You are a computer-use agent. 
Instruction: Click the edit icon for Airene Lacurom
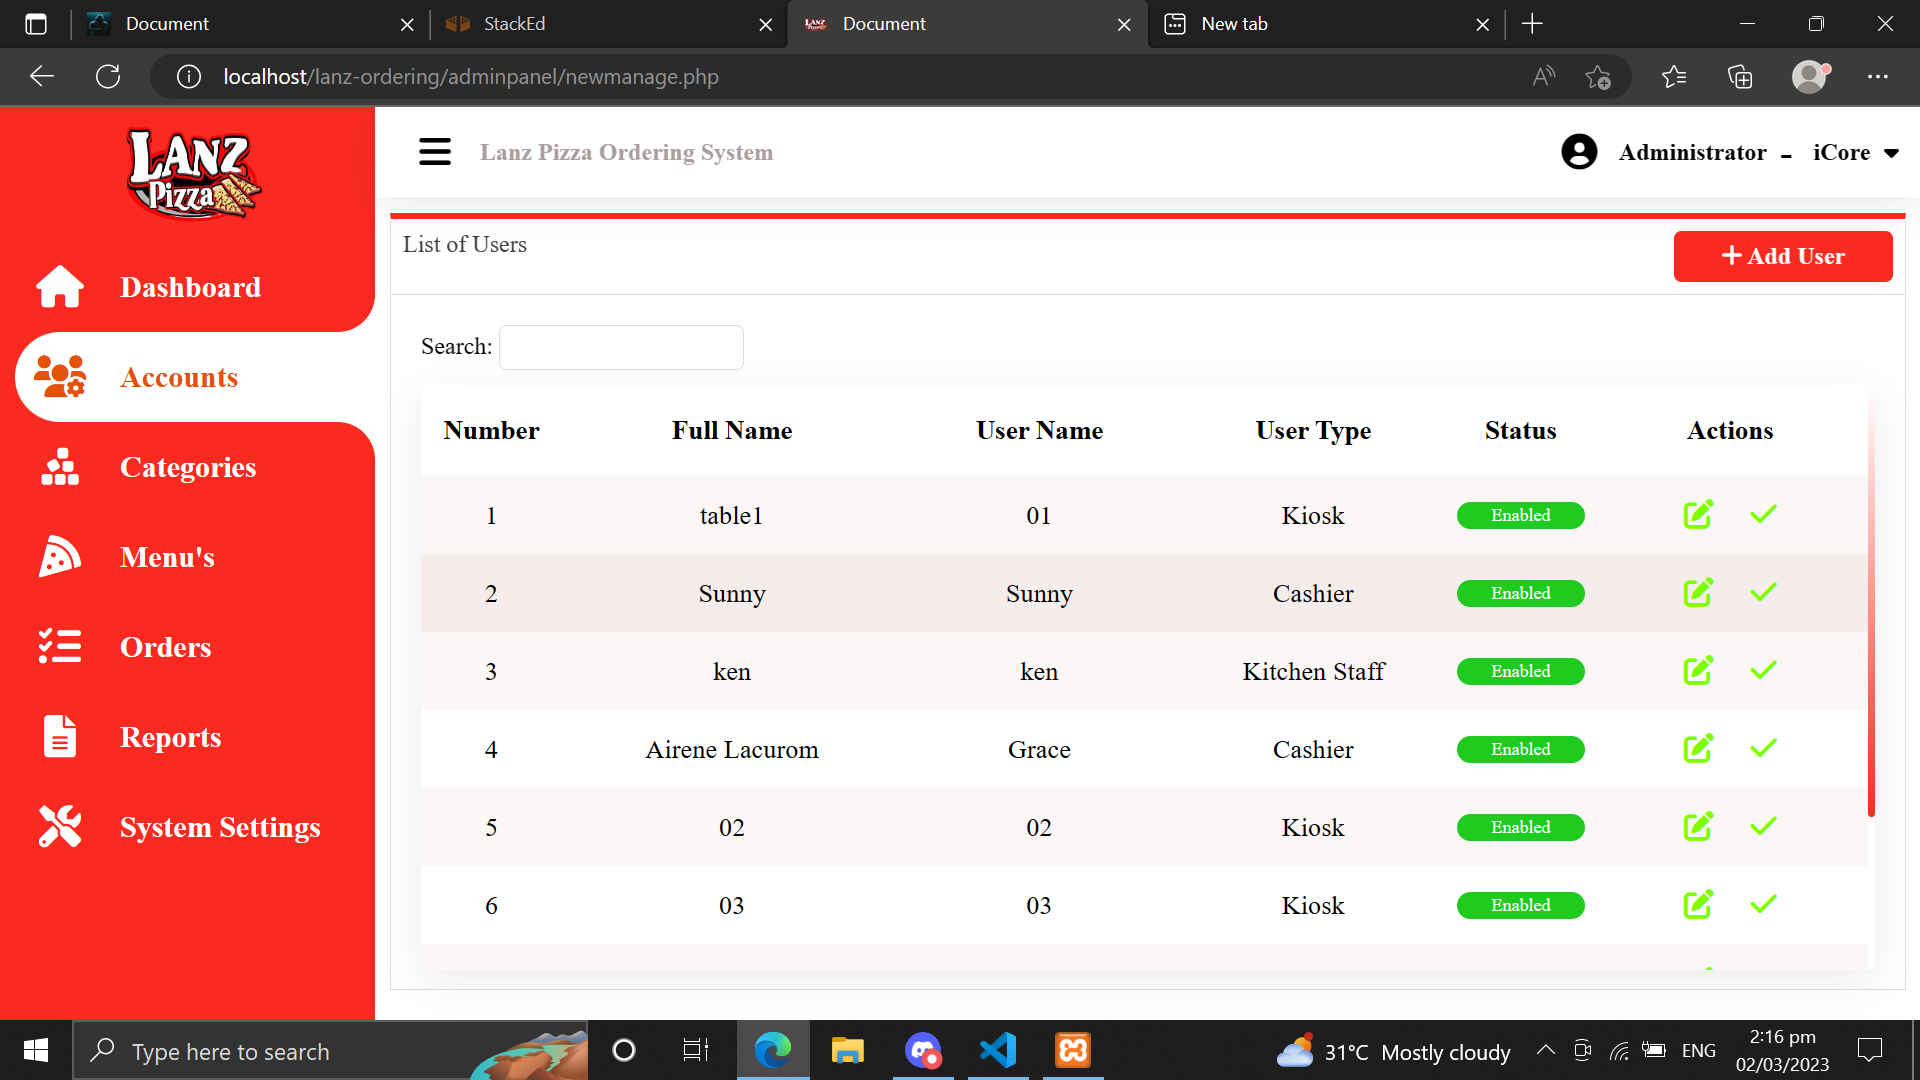coord(1698,749)
